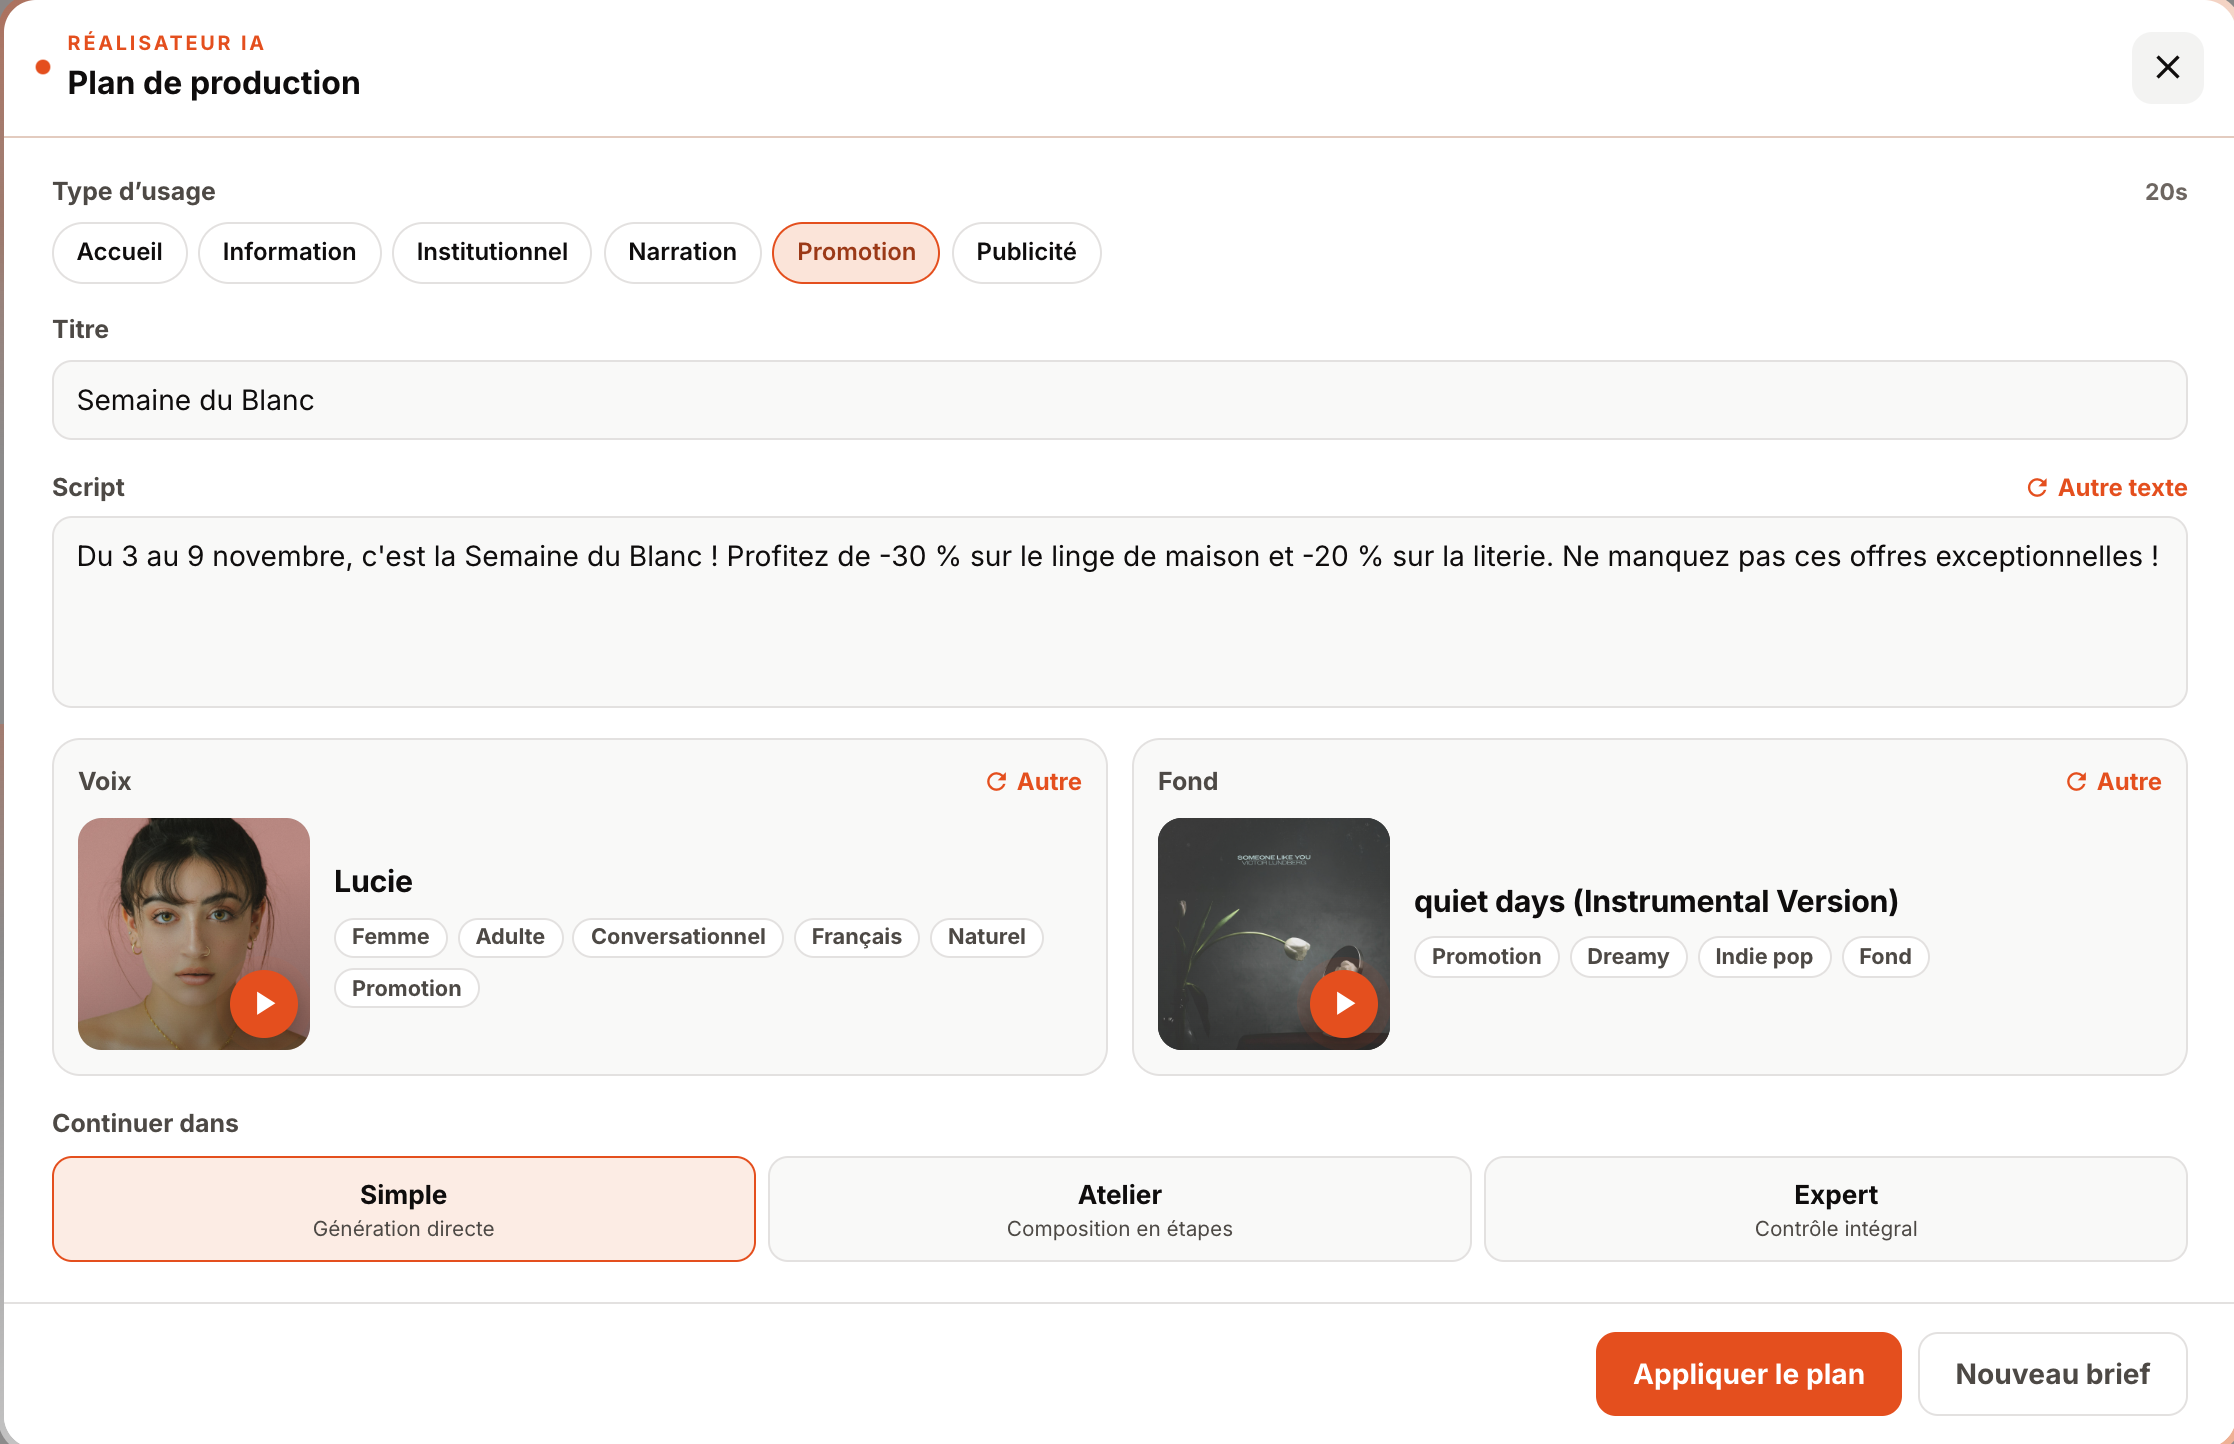This screenshot has width=2234, height=1444.
Task: Click the Indie pop music tag
Action: tap(1764, 957)
